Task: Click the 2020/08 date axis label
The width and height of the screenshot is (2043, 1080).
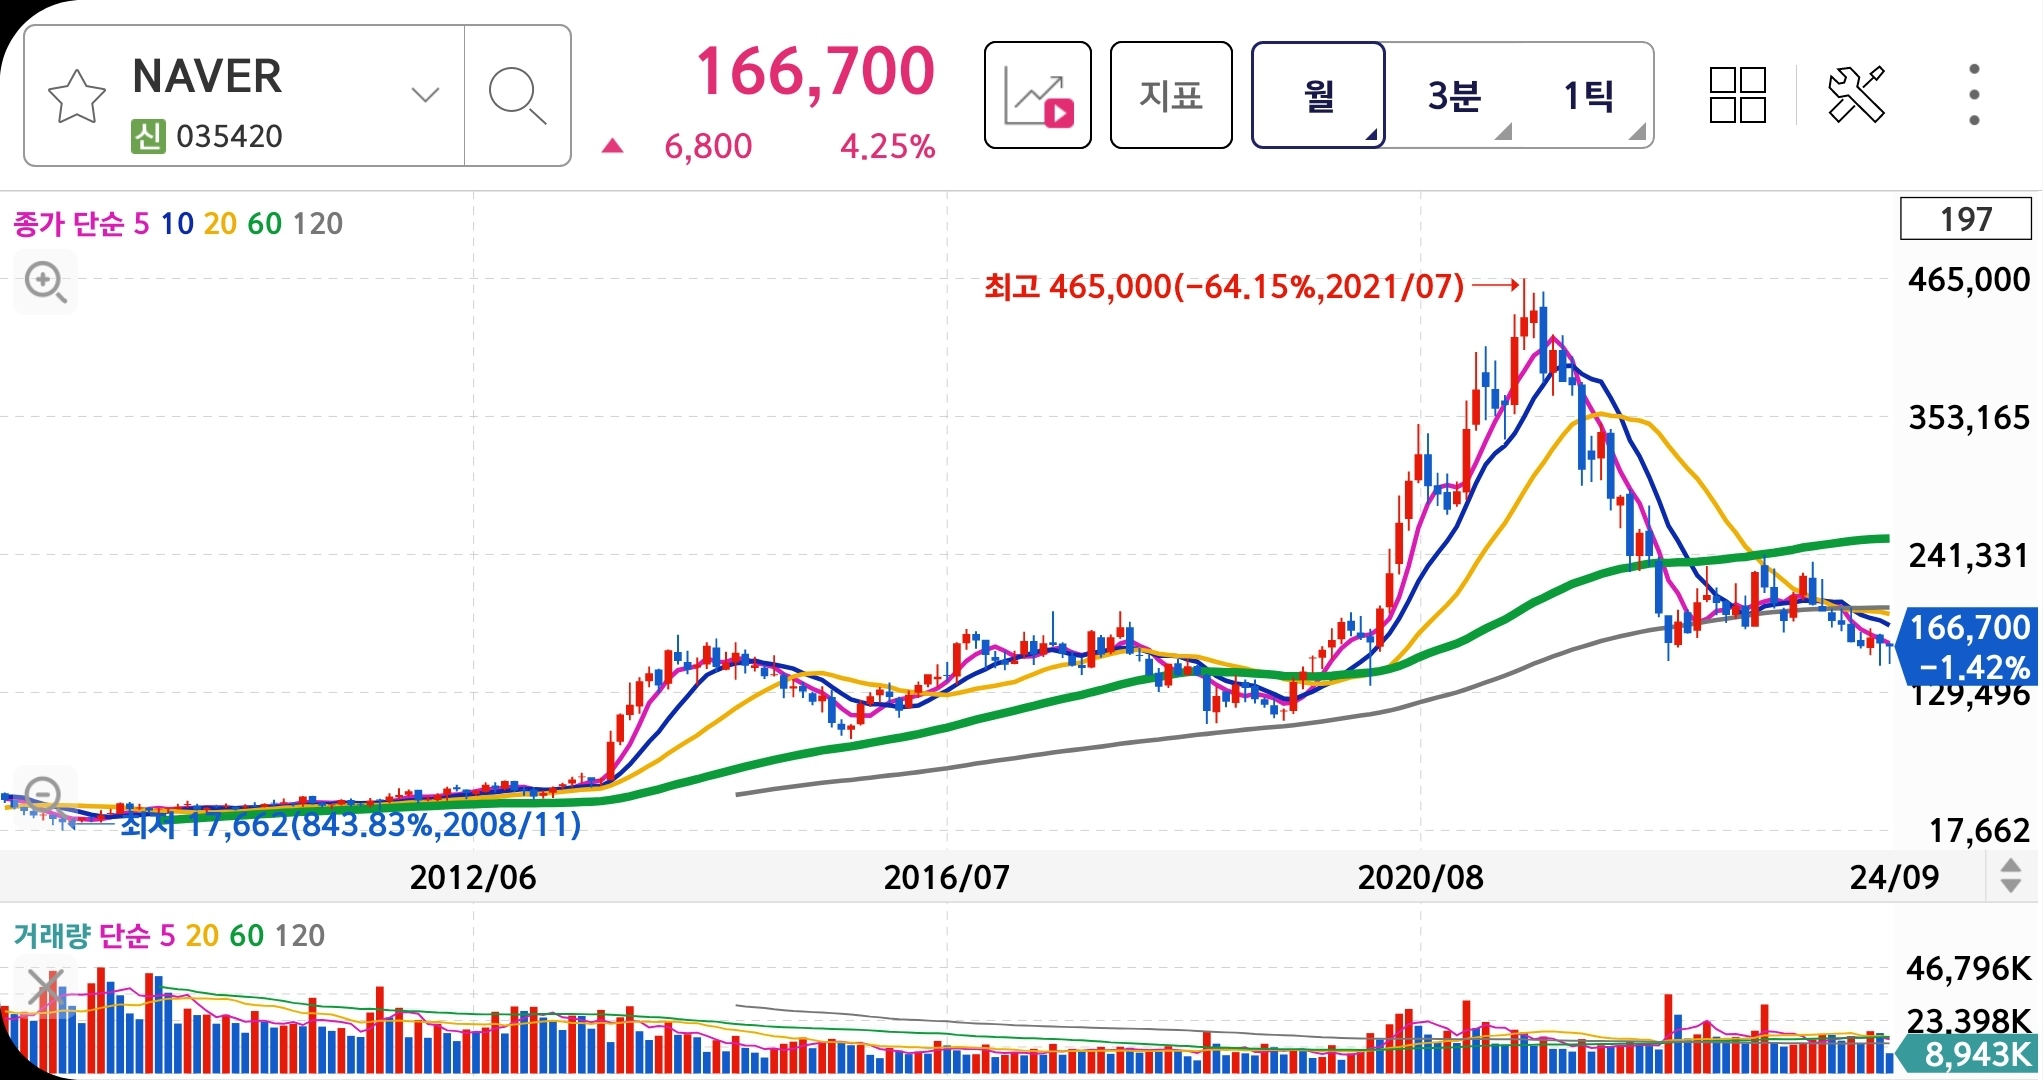Action: point(1420,877)
